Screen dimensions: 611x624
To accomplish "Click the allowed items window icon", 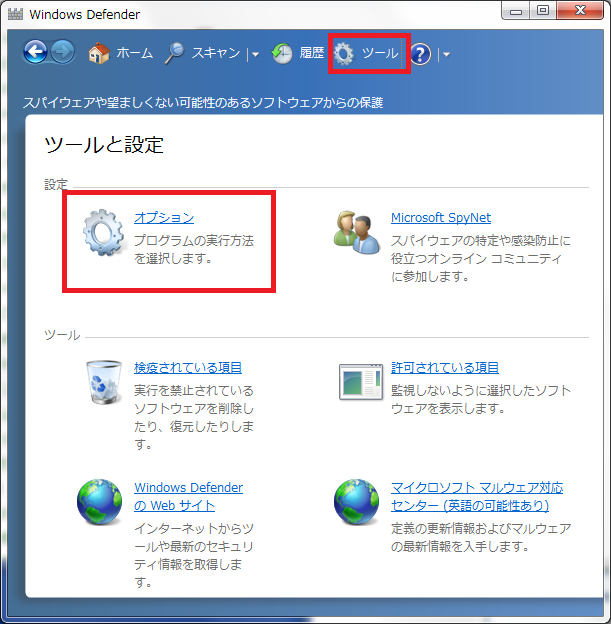I will (361, 382).
